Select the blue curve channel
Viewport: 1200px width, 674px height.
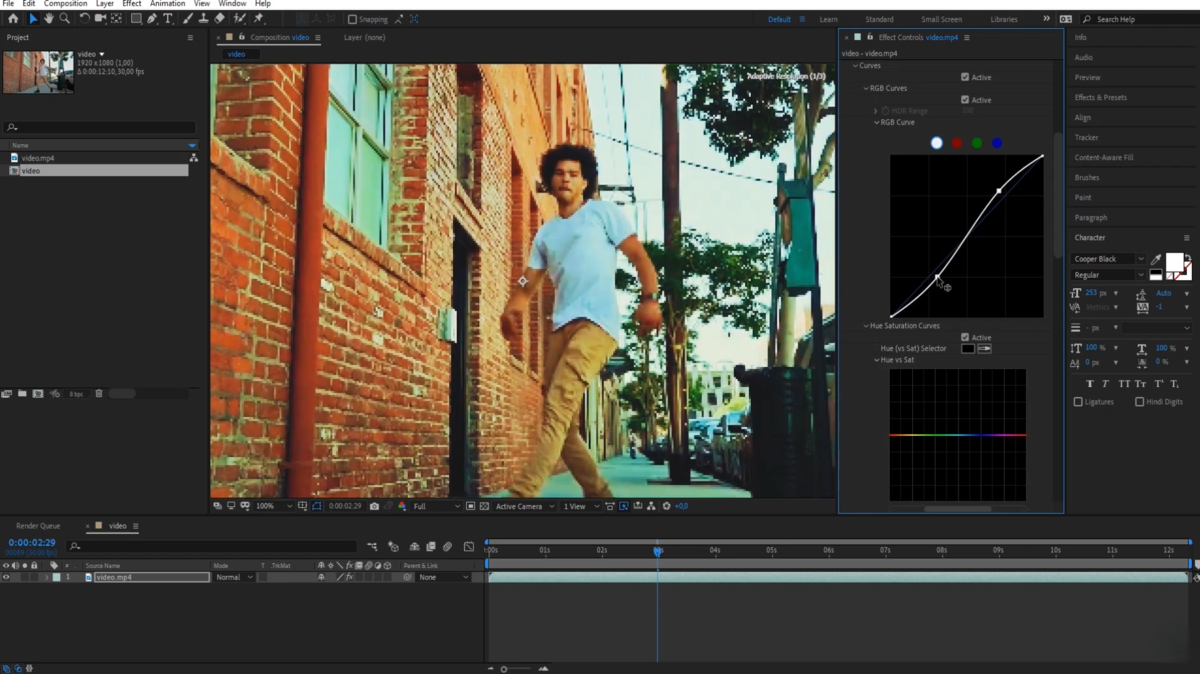[x=997, y=143]
